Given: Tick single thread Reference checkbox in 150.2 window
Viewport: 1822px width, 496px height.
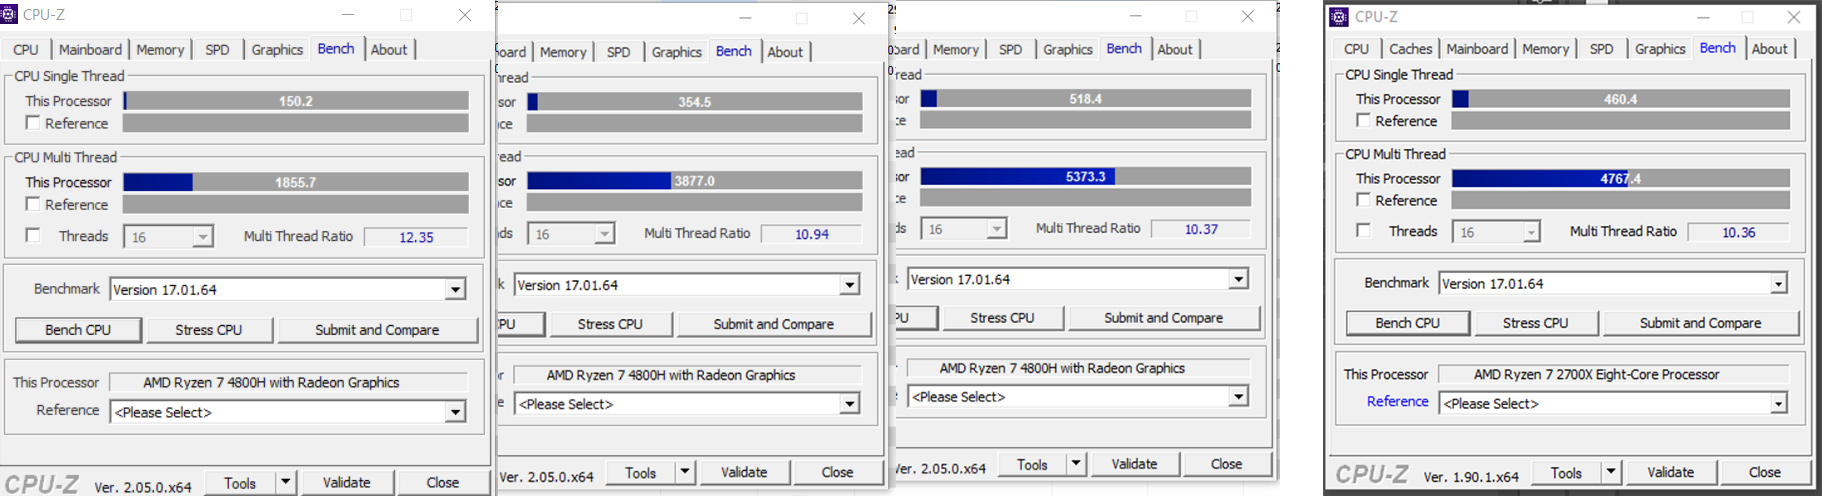Looking at the screenshot, I should [33, 123].
